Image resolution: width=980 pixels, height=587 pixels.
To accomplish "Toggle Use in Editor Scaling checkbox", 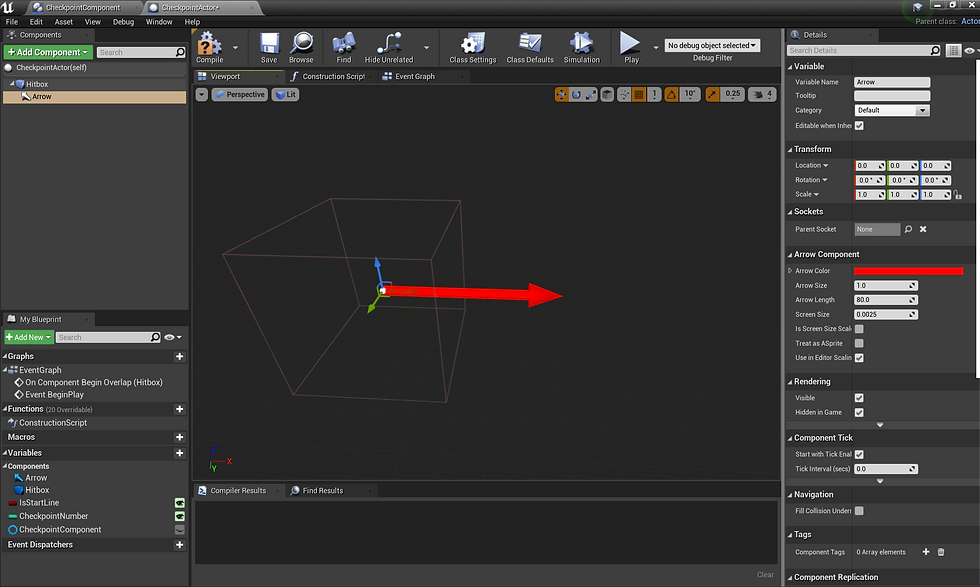I will pyautogui.click(x=859, y=358).
